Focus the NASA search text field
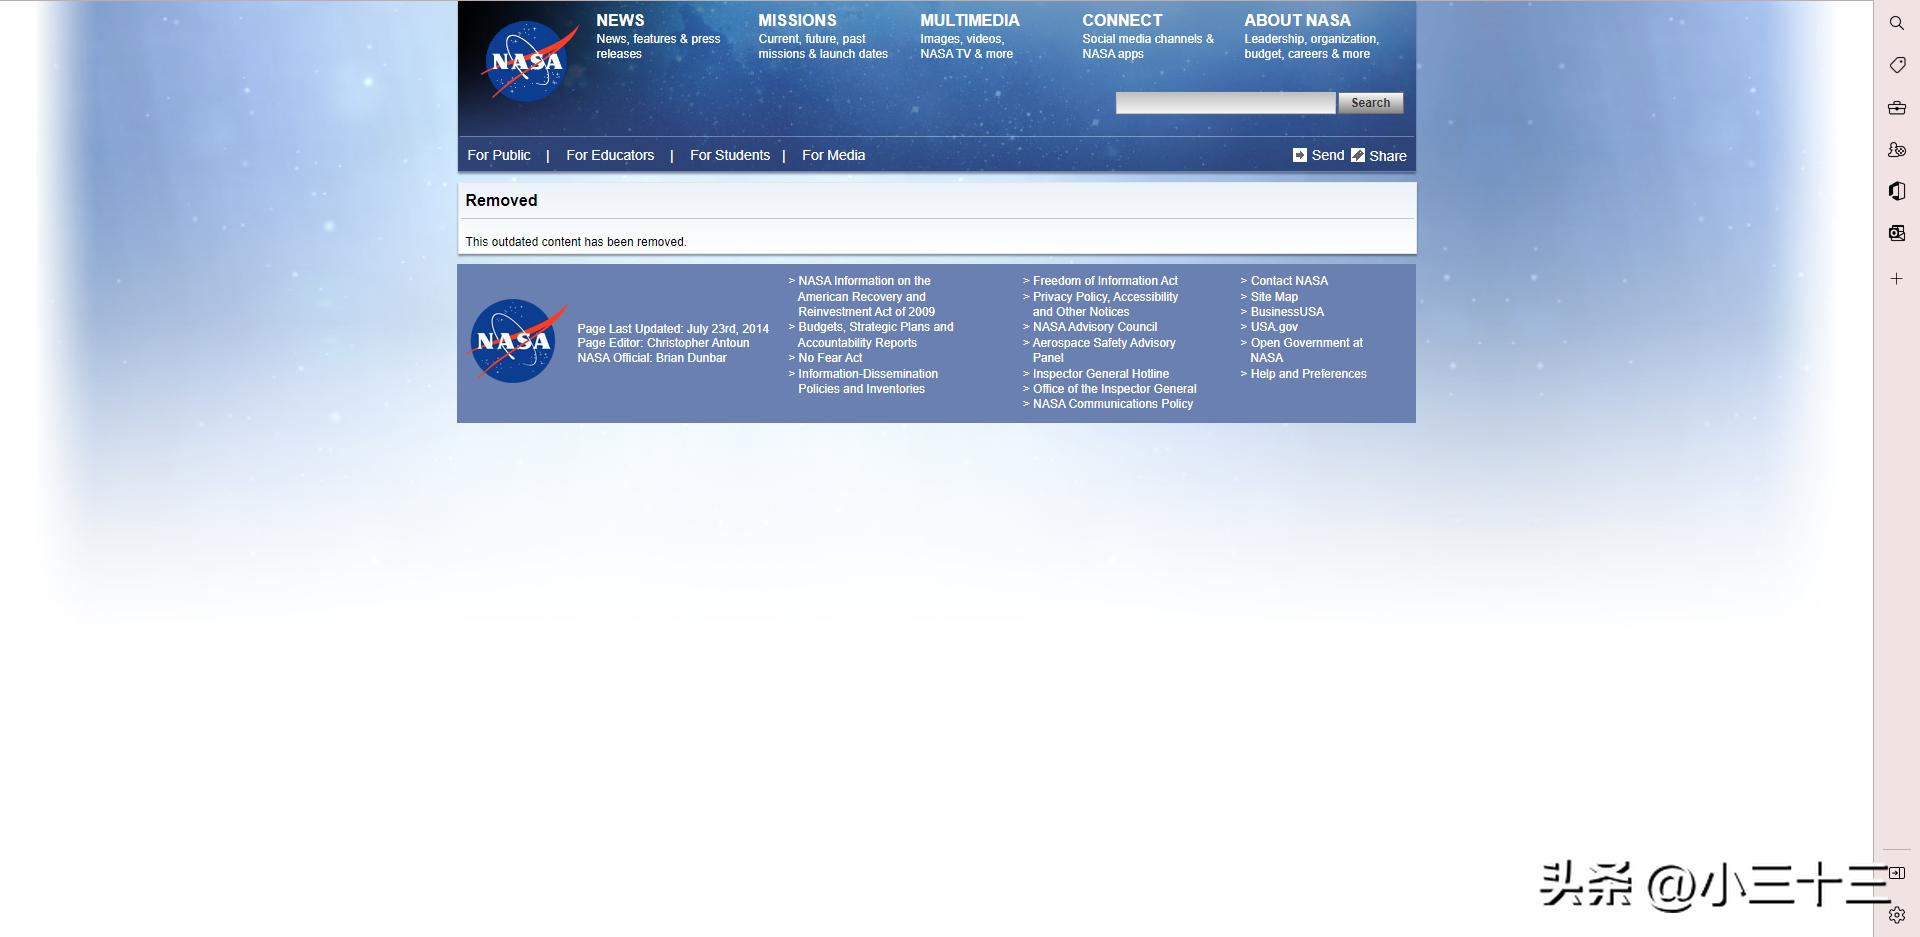1920x937 pixels. click(1225, 103)
